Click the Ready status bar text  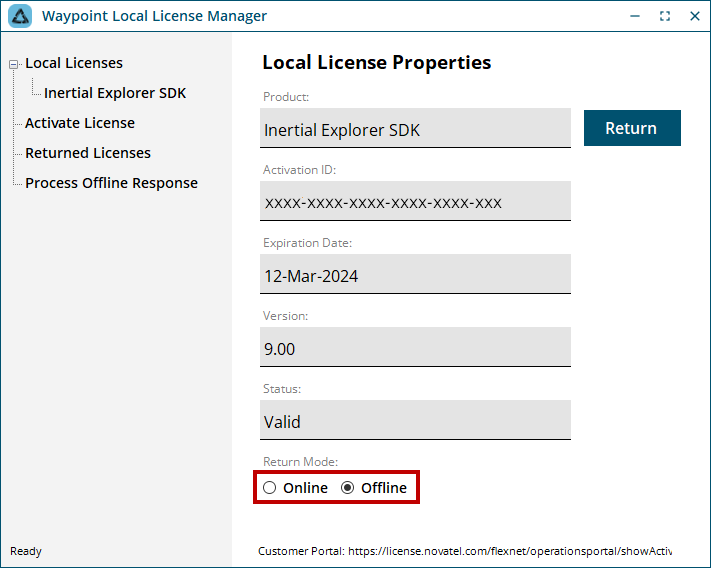[x=26, y=551]
